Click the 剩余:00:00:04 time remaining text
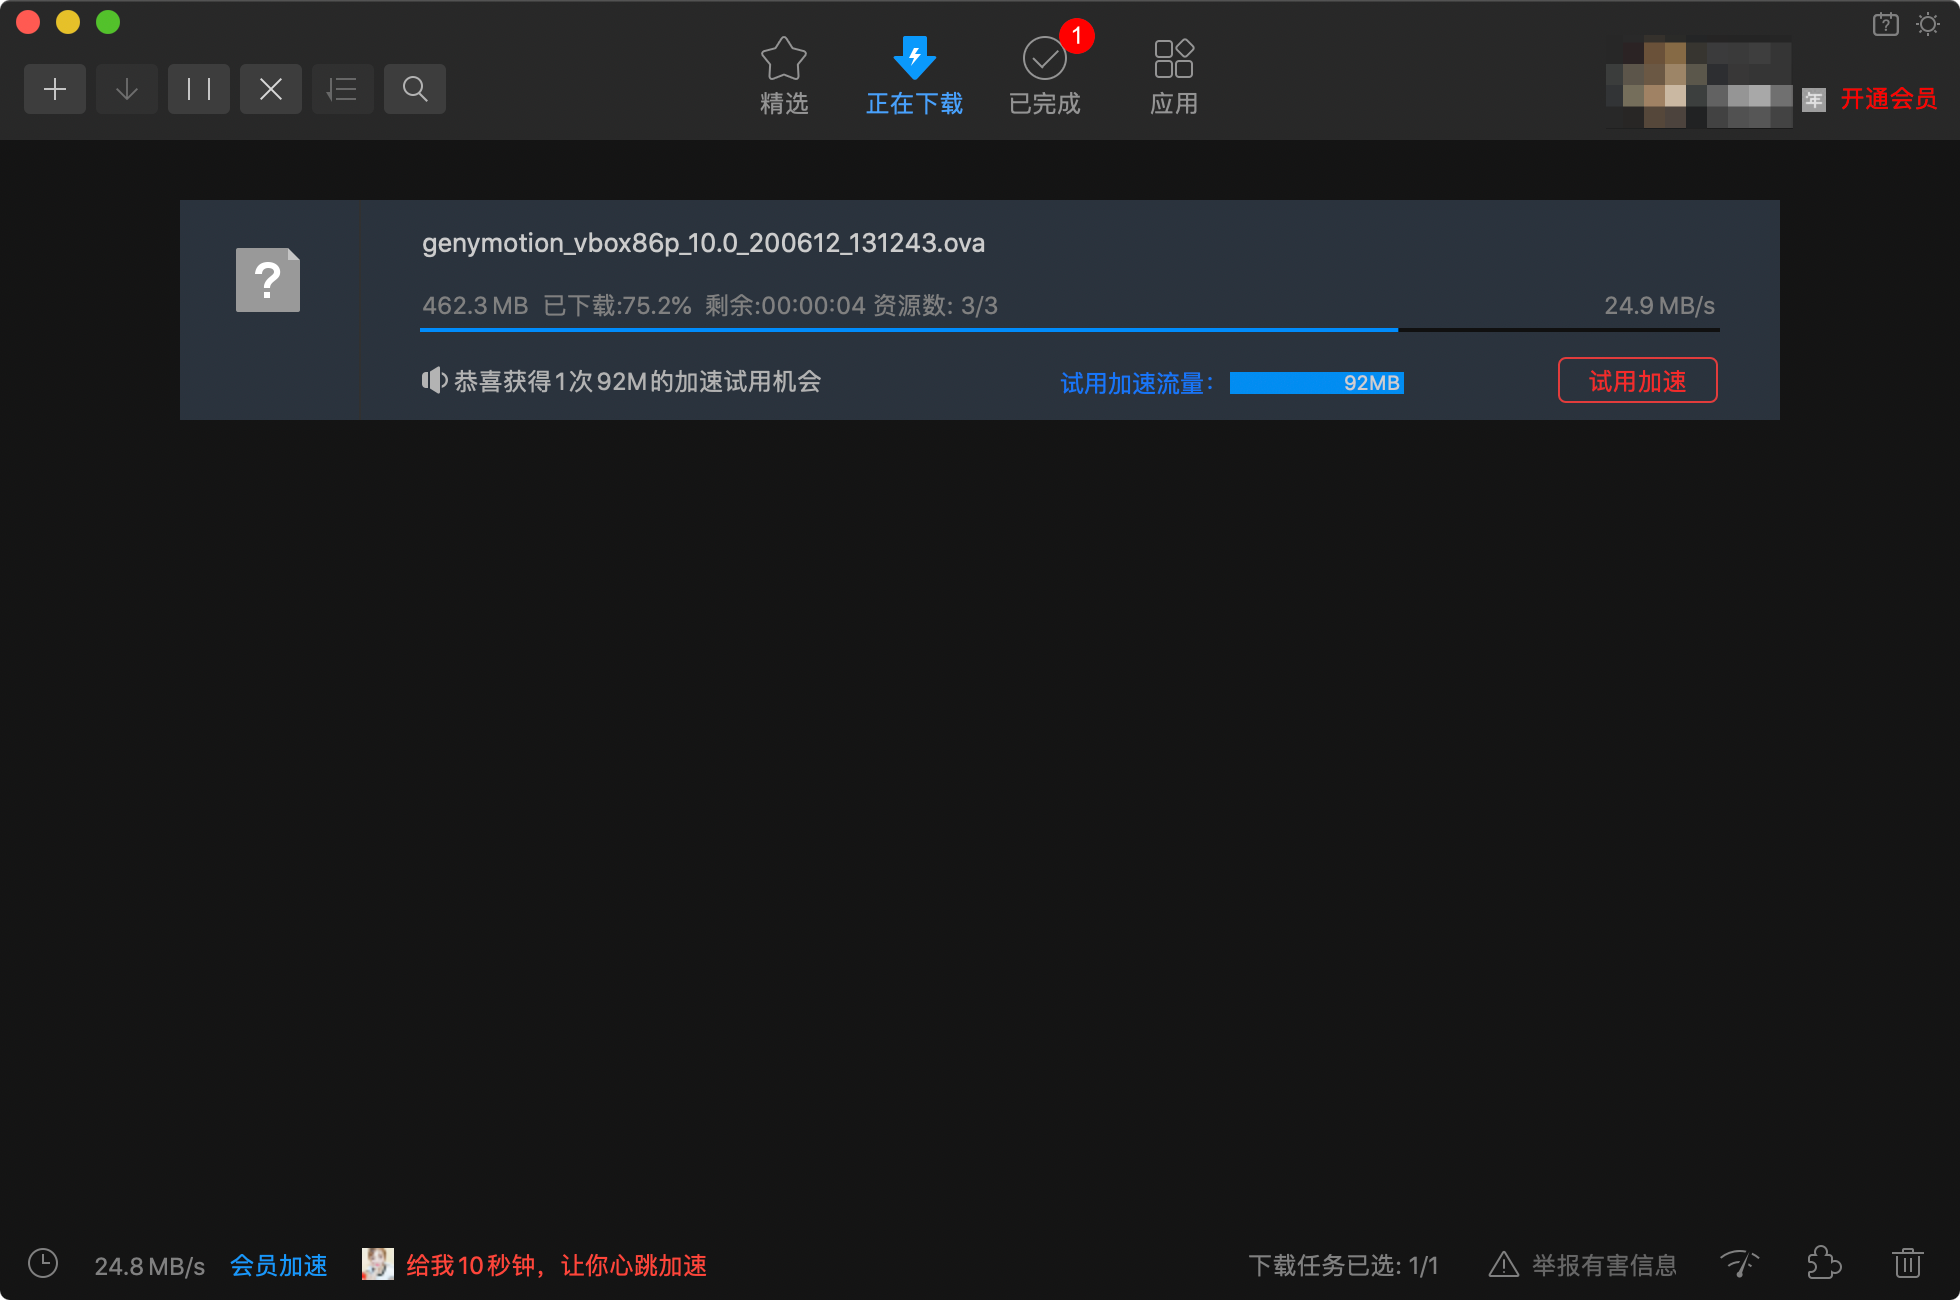 tap(785, 306)
